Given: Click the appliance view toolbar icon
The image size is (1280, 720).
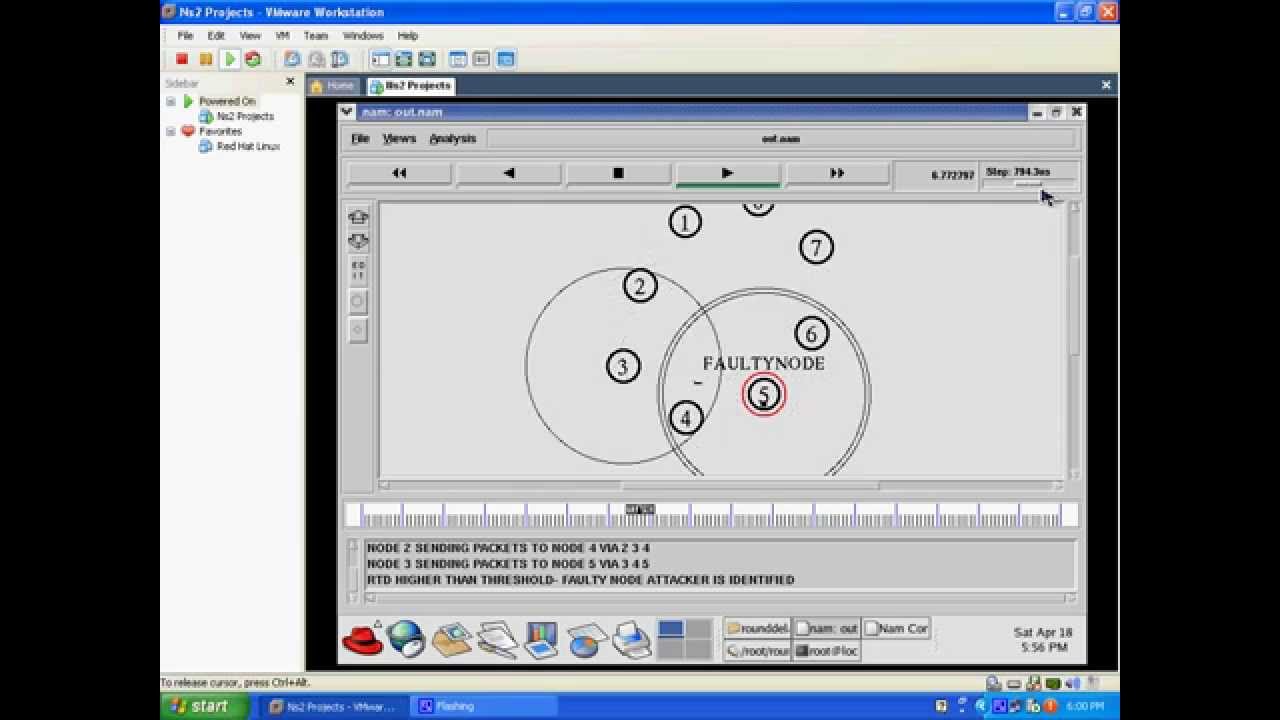Looking at the screenshot, I should 481,59.
